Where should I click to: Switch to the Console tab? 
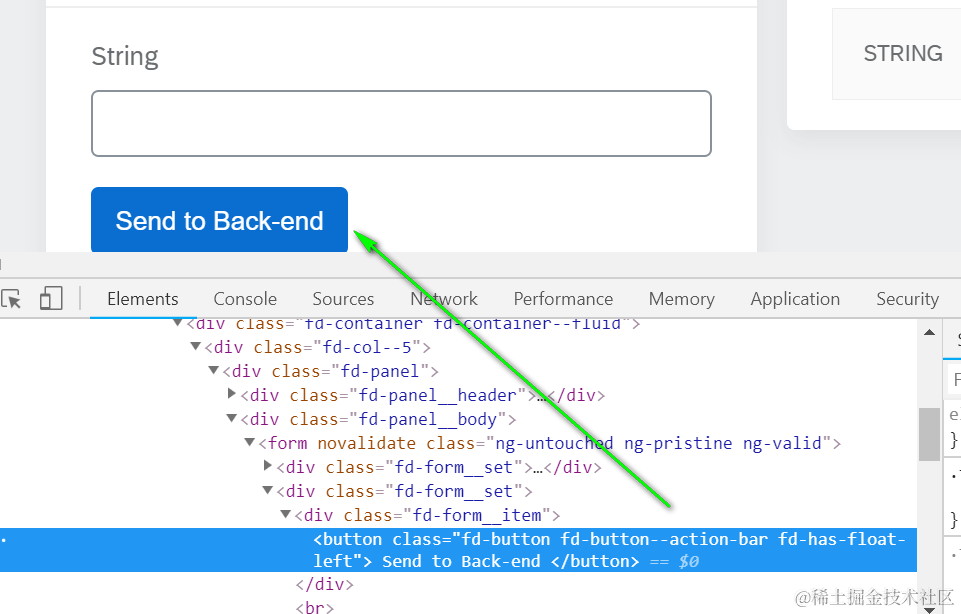245,299
